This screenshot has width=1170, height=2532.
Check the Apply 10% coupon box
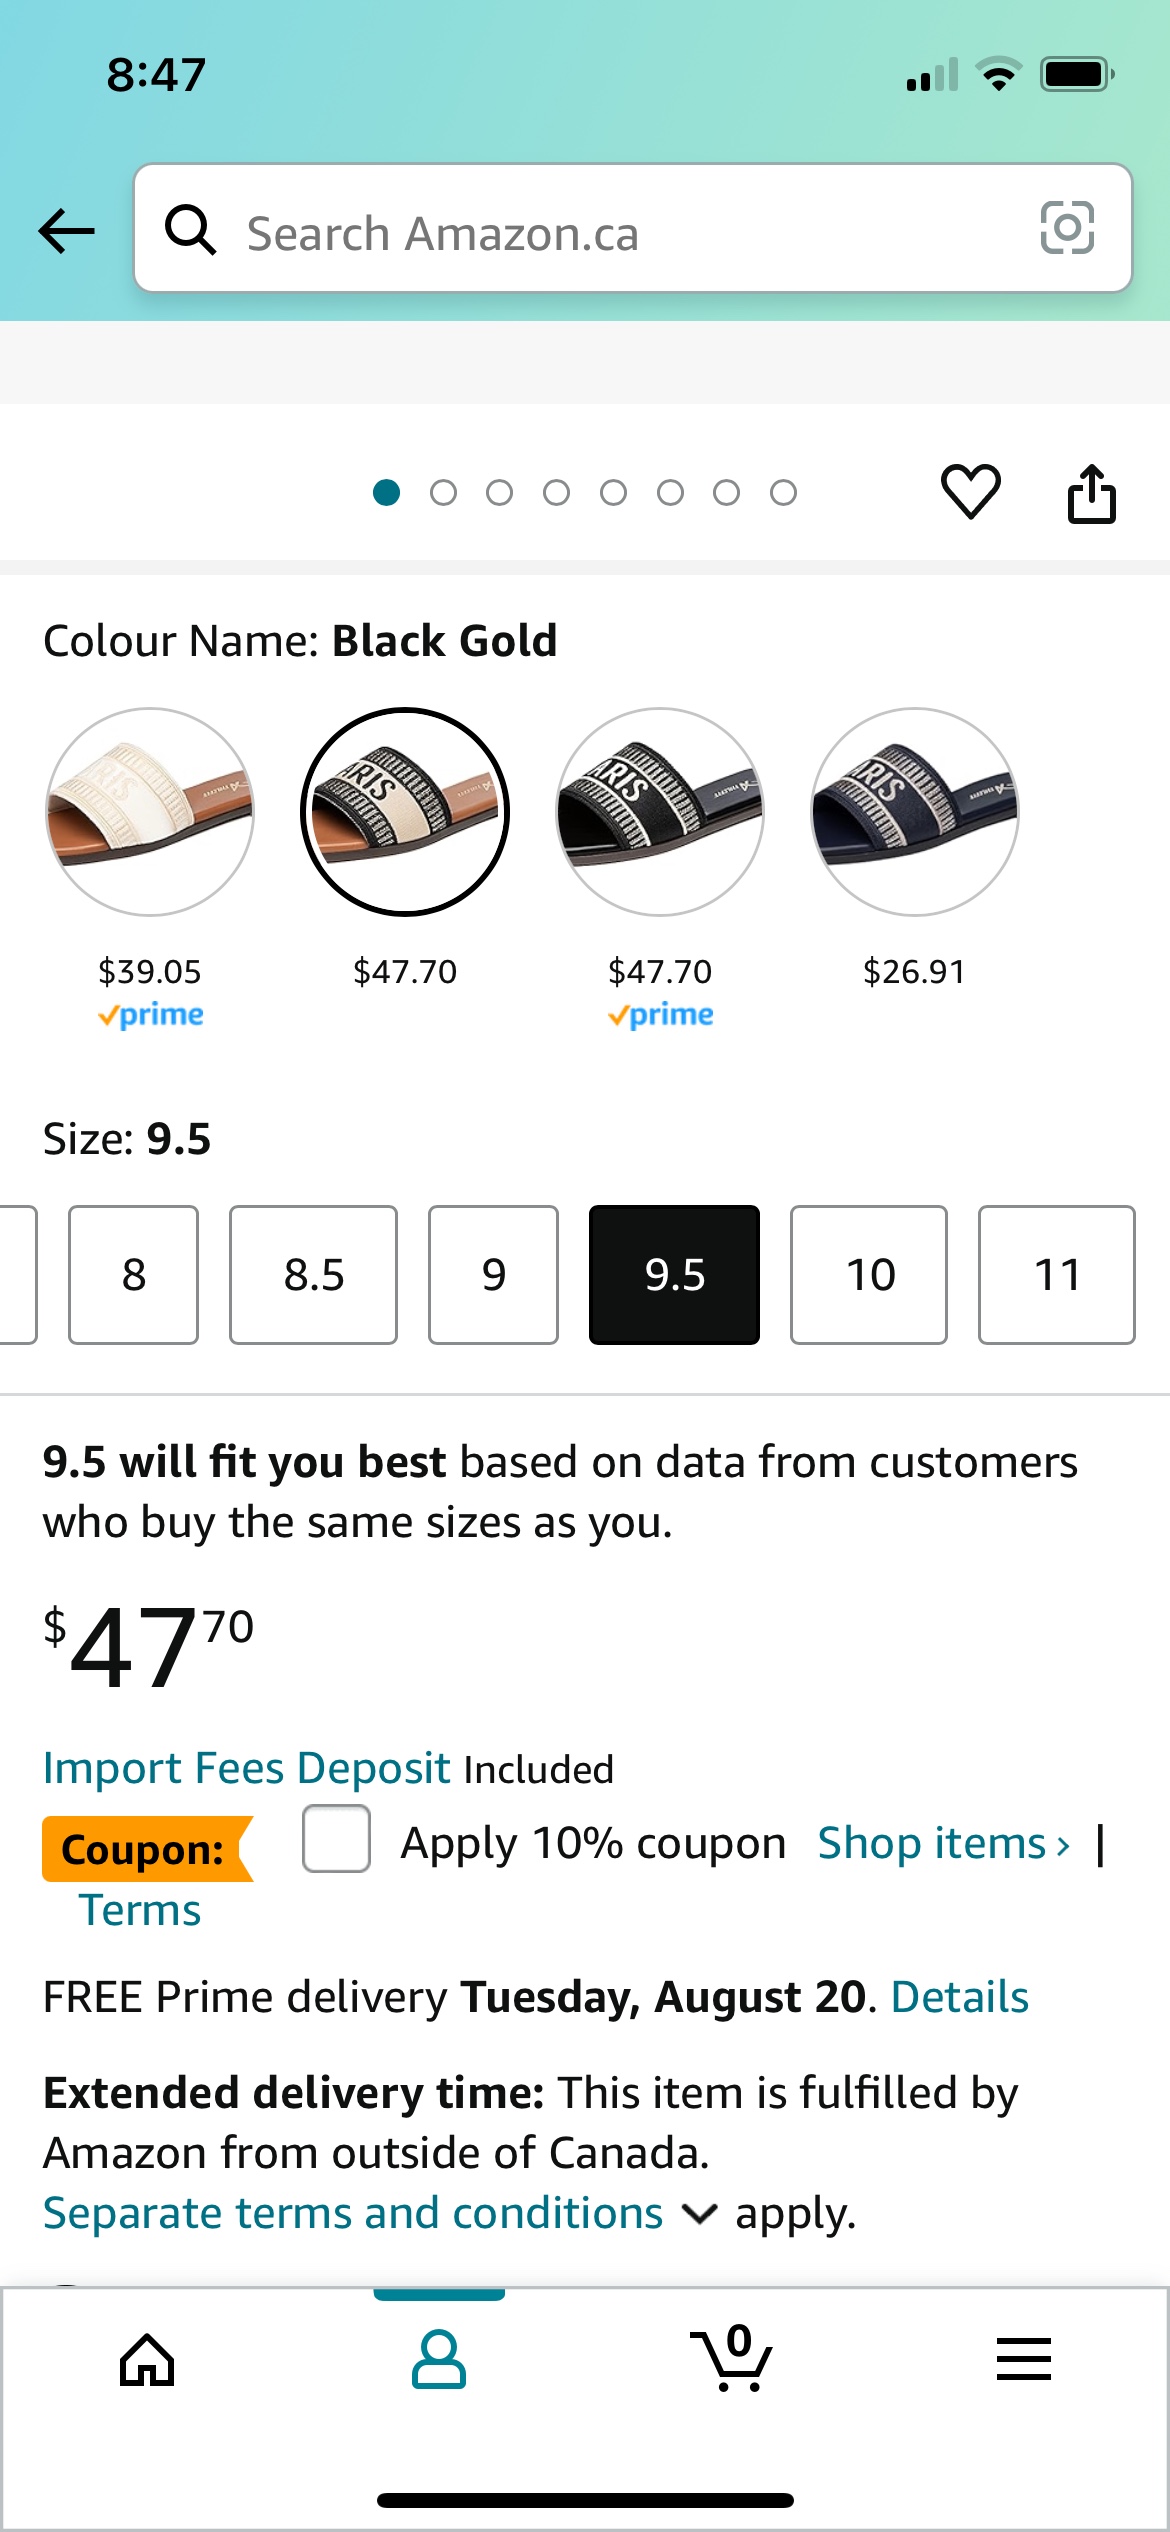tap(336, 1839)
